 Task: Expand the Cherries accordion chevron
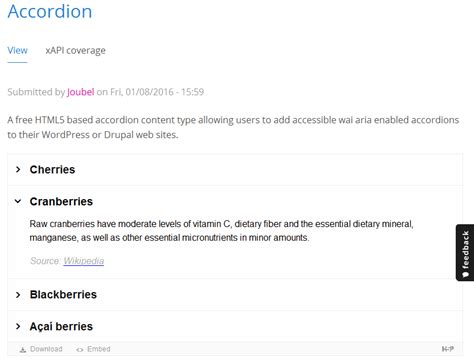click(18, 170)
